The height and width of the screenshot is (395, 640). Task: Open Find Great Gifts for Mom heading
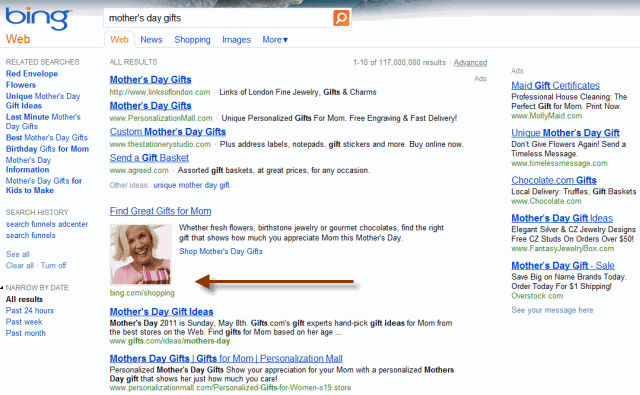160,211
